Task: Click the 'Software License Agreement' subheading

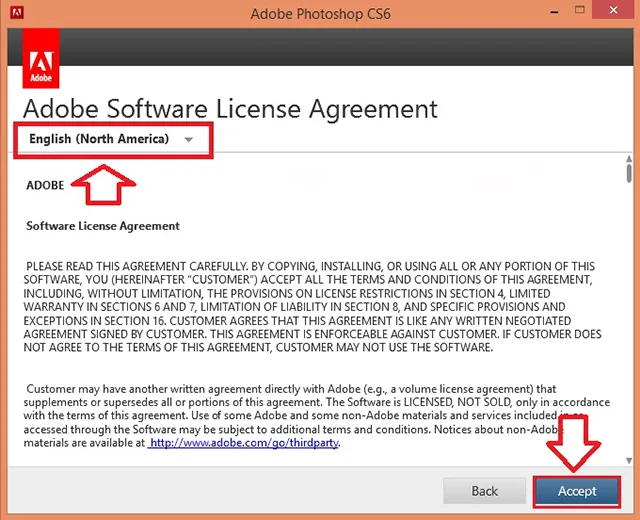Action: [103, 226]
